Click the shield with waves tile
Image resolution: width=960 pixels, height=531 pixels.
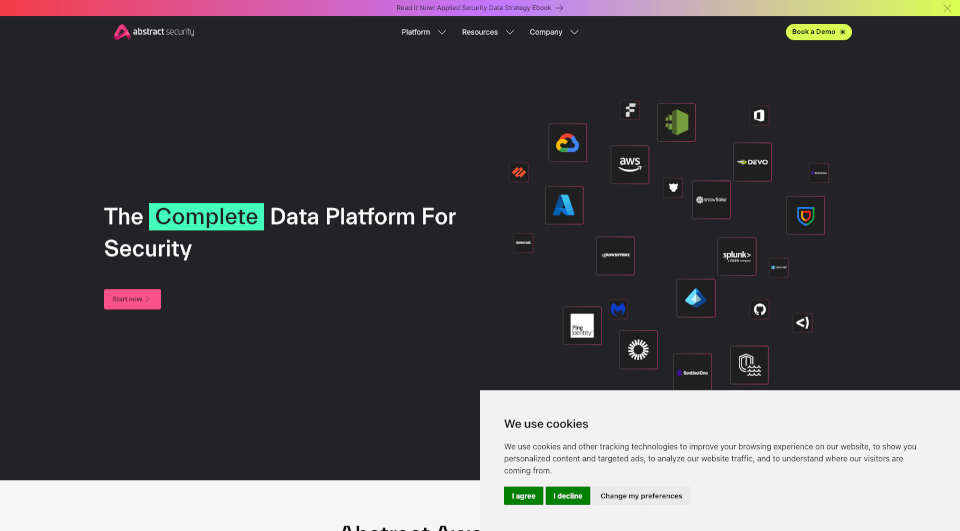tap(749, 365)
